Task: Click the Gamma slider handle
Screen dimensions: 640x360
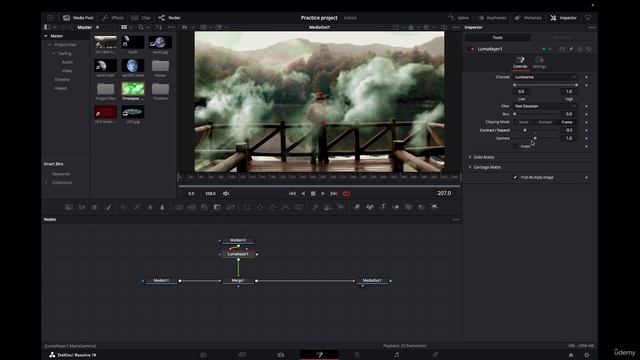Action: (535, 138)
